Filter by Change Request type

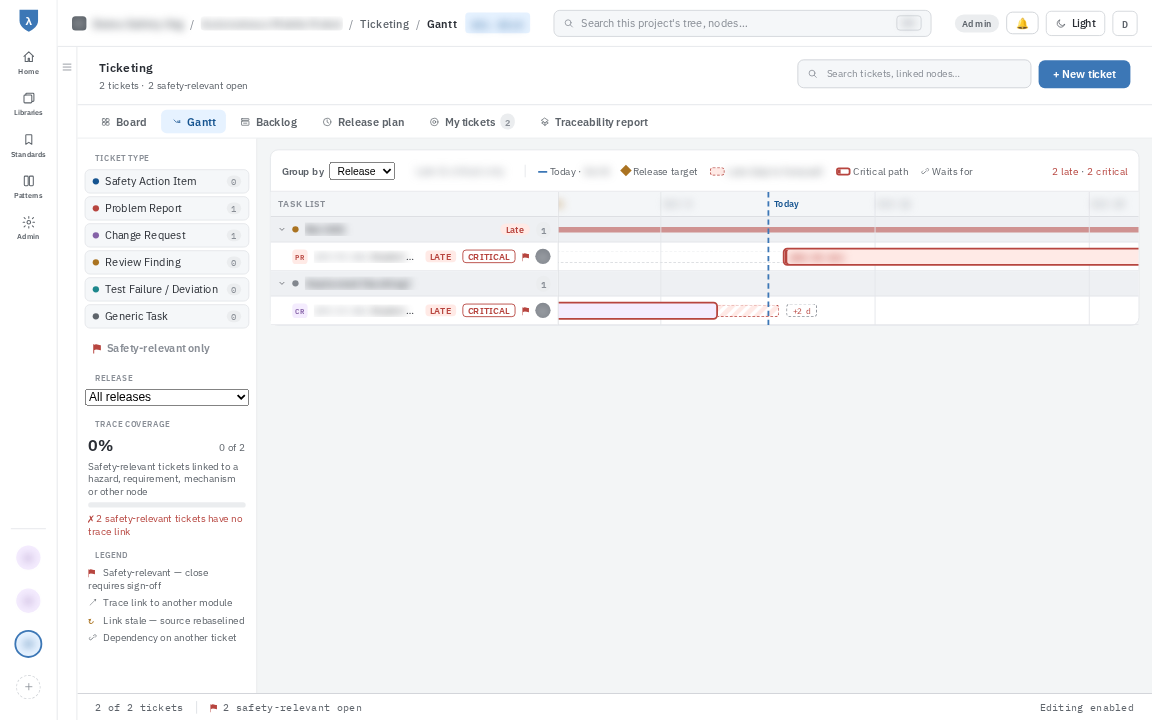[167, 235]
